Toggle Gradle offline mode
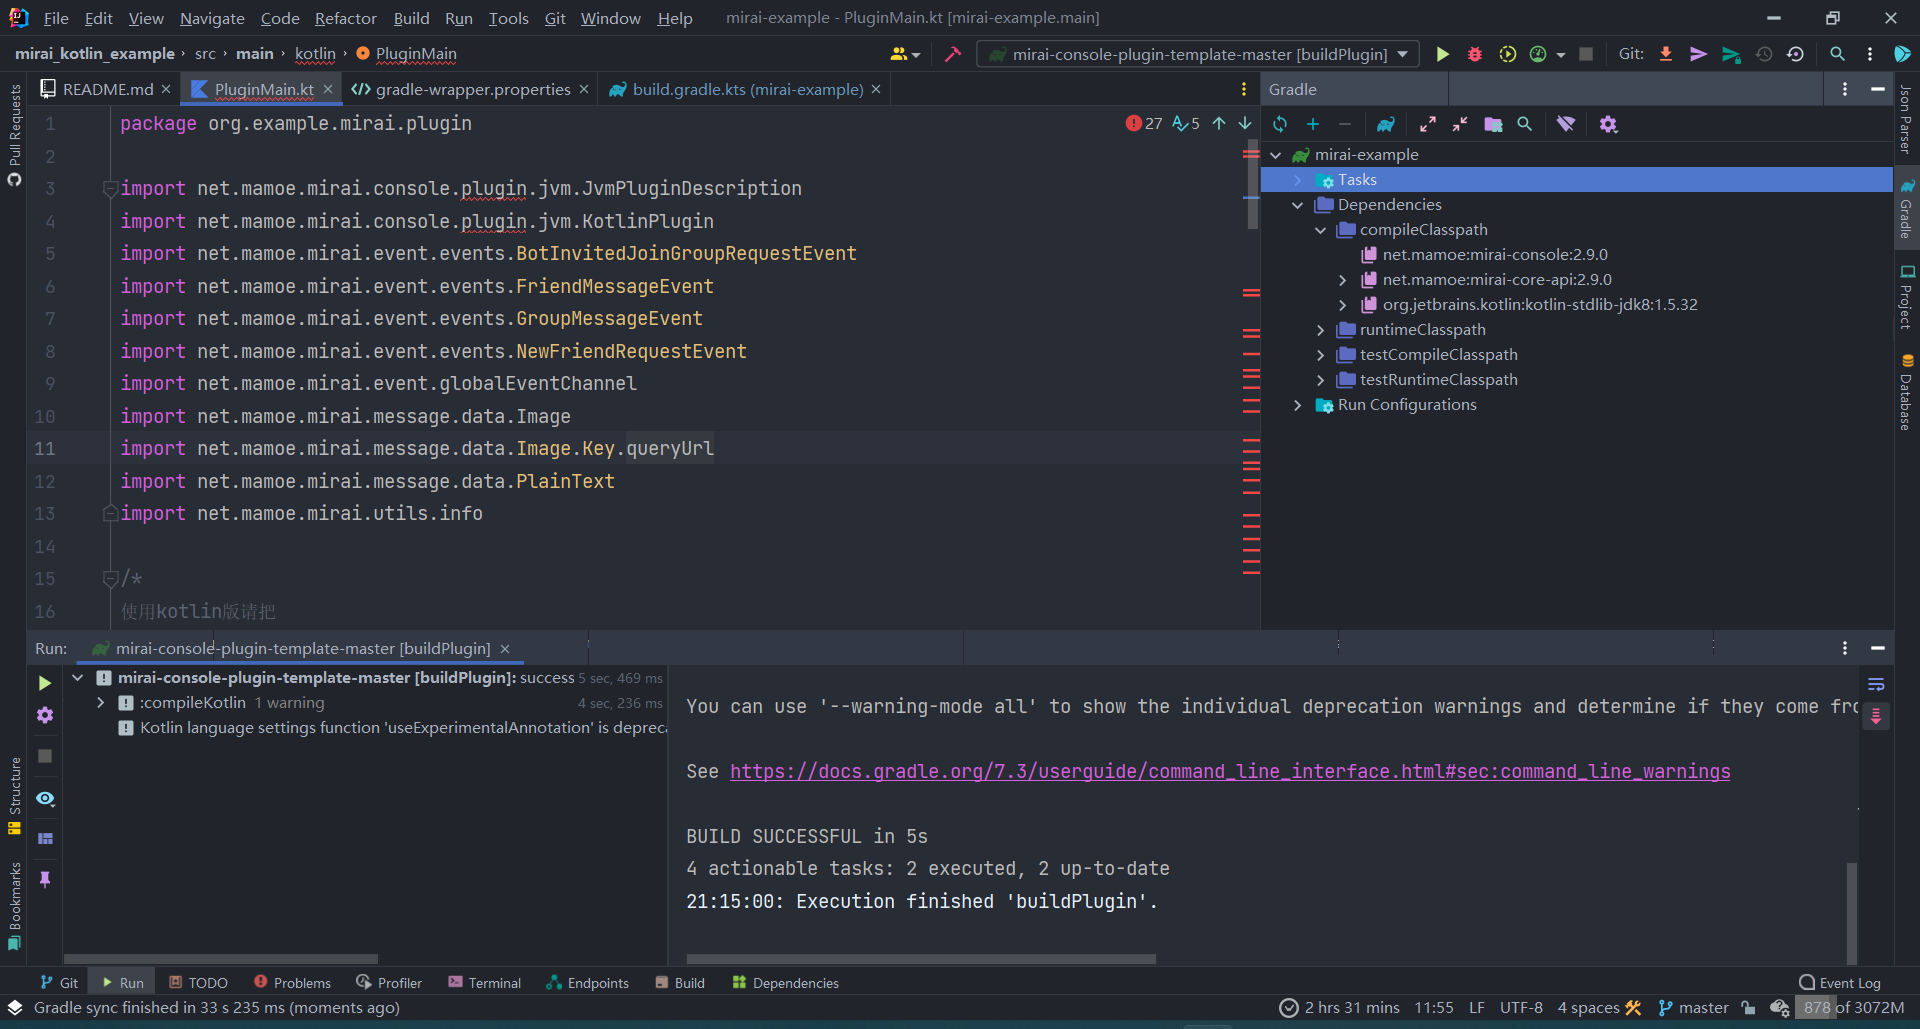Screen dimensions: 1920x1029 1566,124
